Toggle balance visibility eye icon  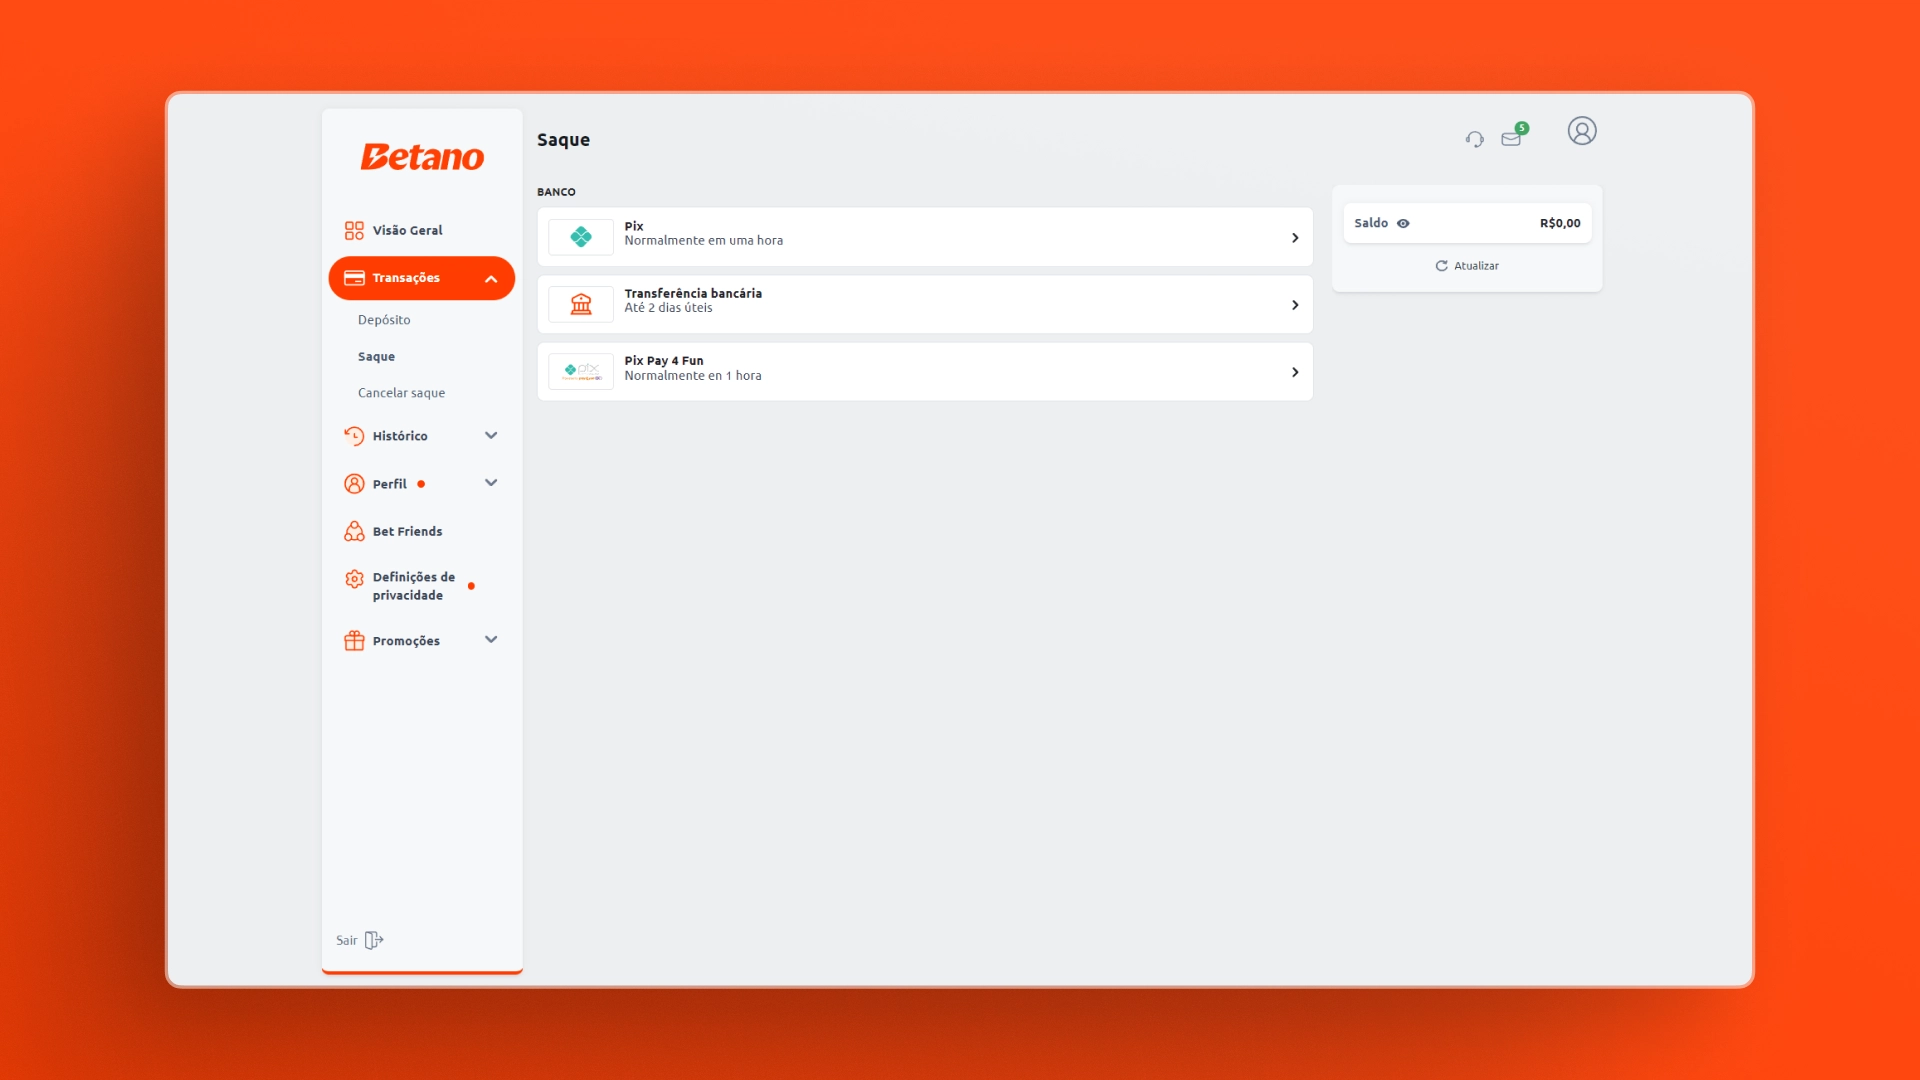click(x=1403, y=222)
